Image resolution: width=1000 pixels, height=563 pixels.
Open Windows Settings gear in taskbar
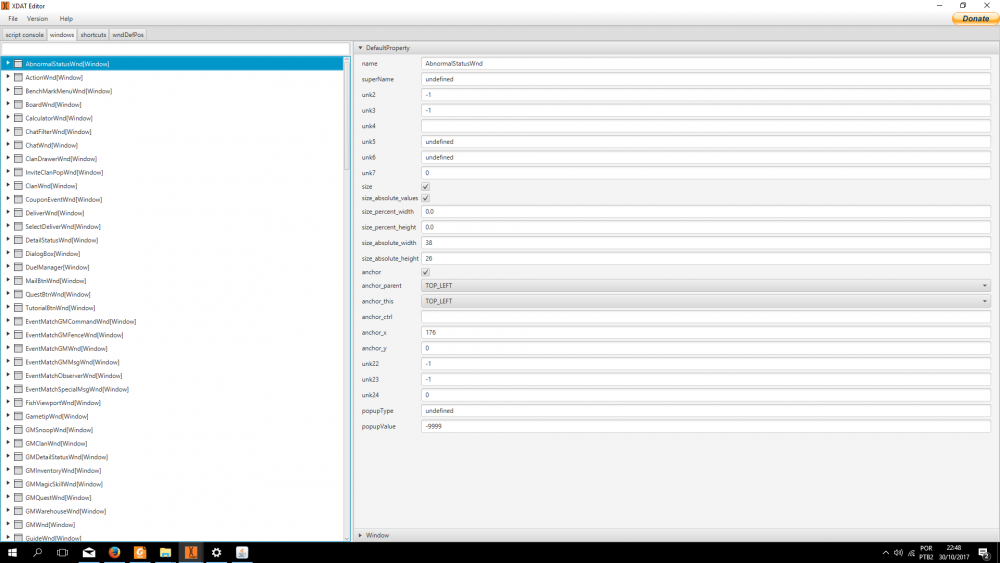(x=216, y=552)
